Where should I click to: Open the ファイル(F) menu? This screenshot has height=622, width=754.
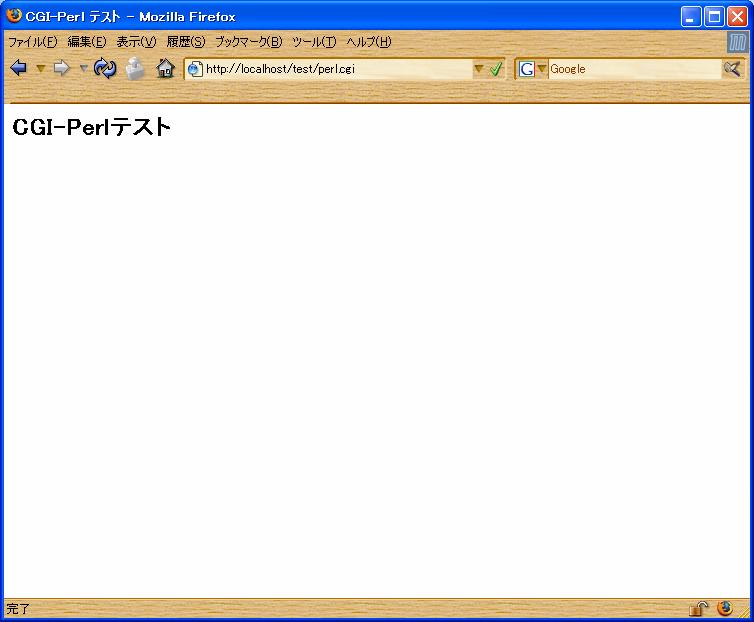(x=33, y=42)
